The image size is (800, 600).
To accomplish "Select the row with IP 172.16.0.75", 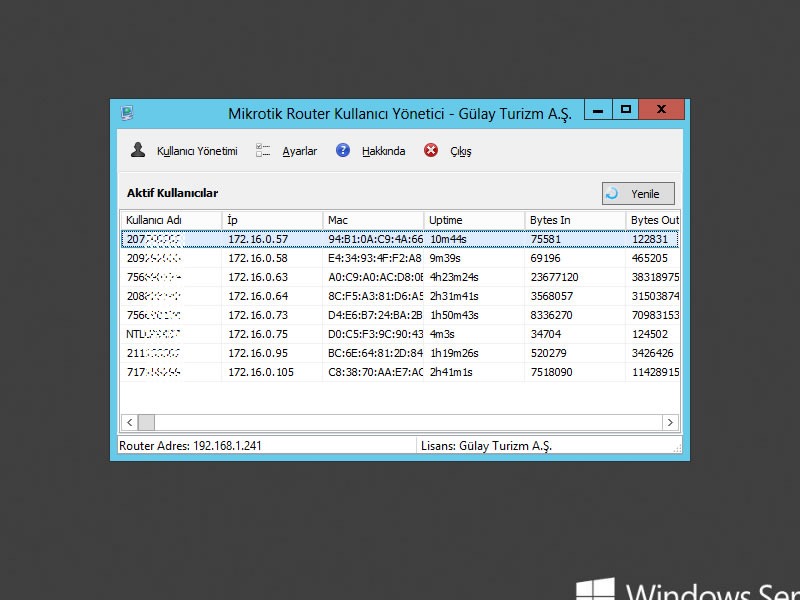I will pyautogui.click(x=258, y=334).
